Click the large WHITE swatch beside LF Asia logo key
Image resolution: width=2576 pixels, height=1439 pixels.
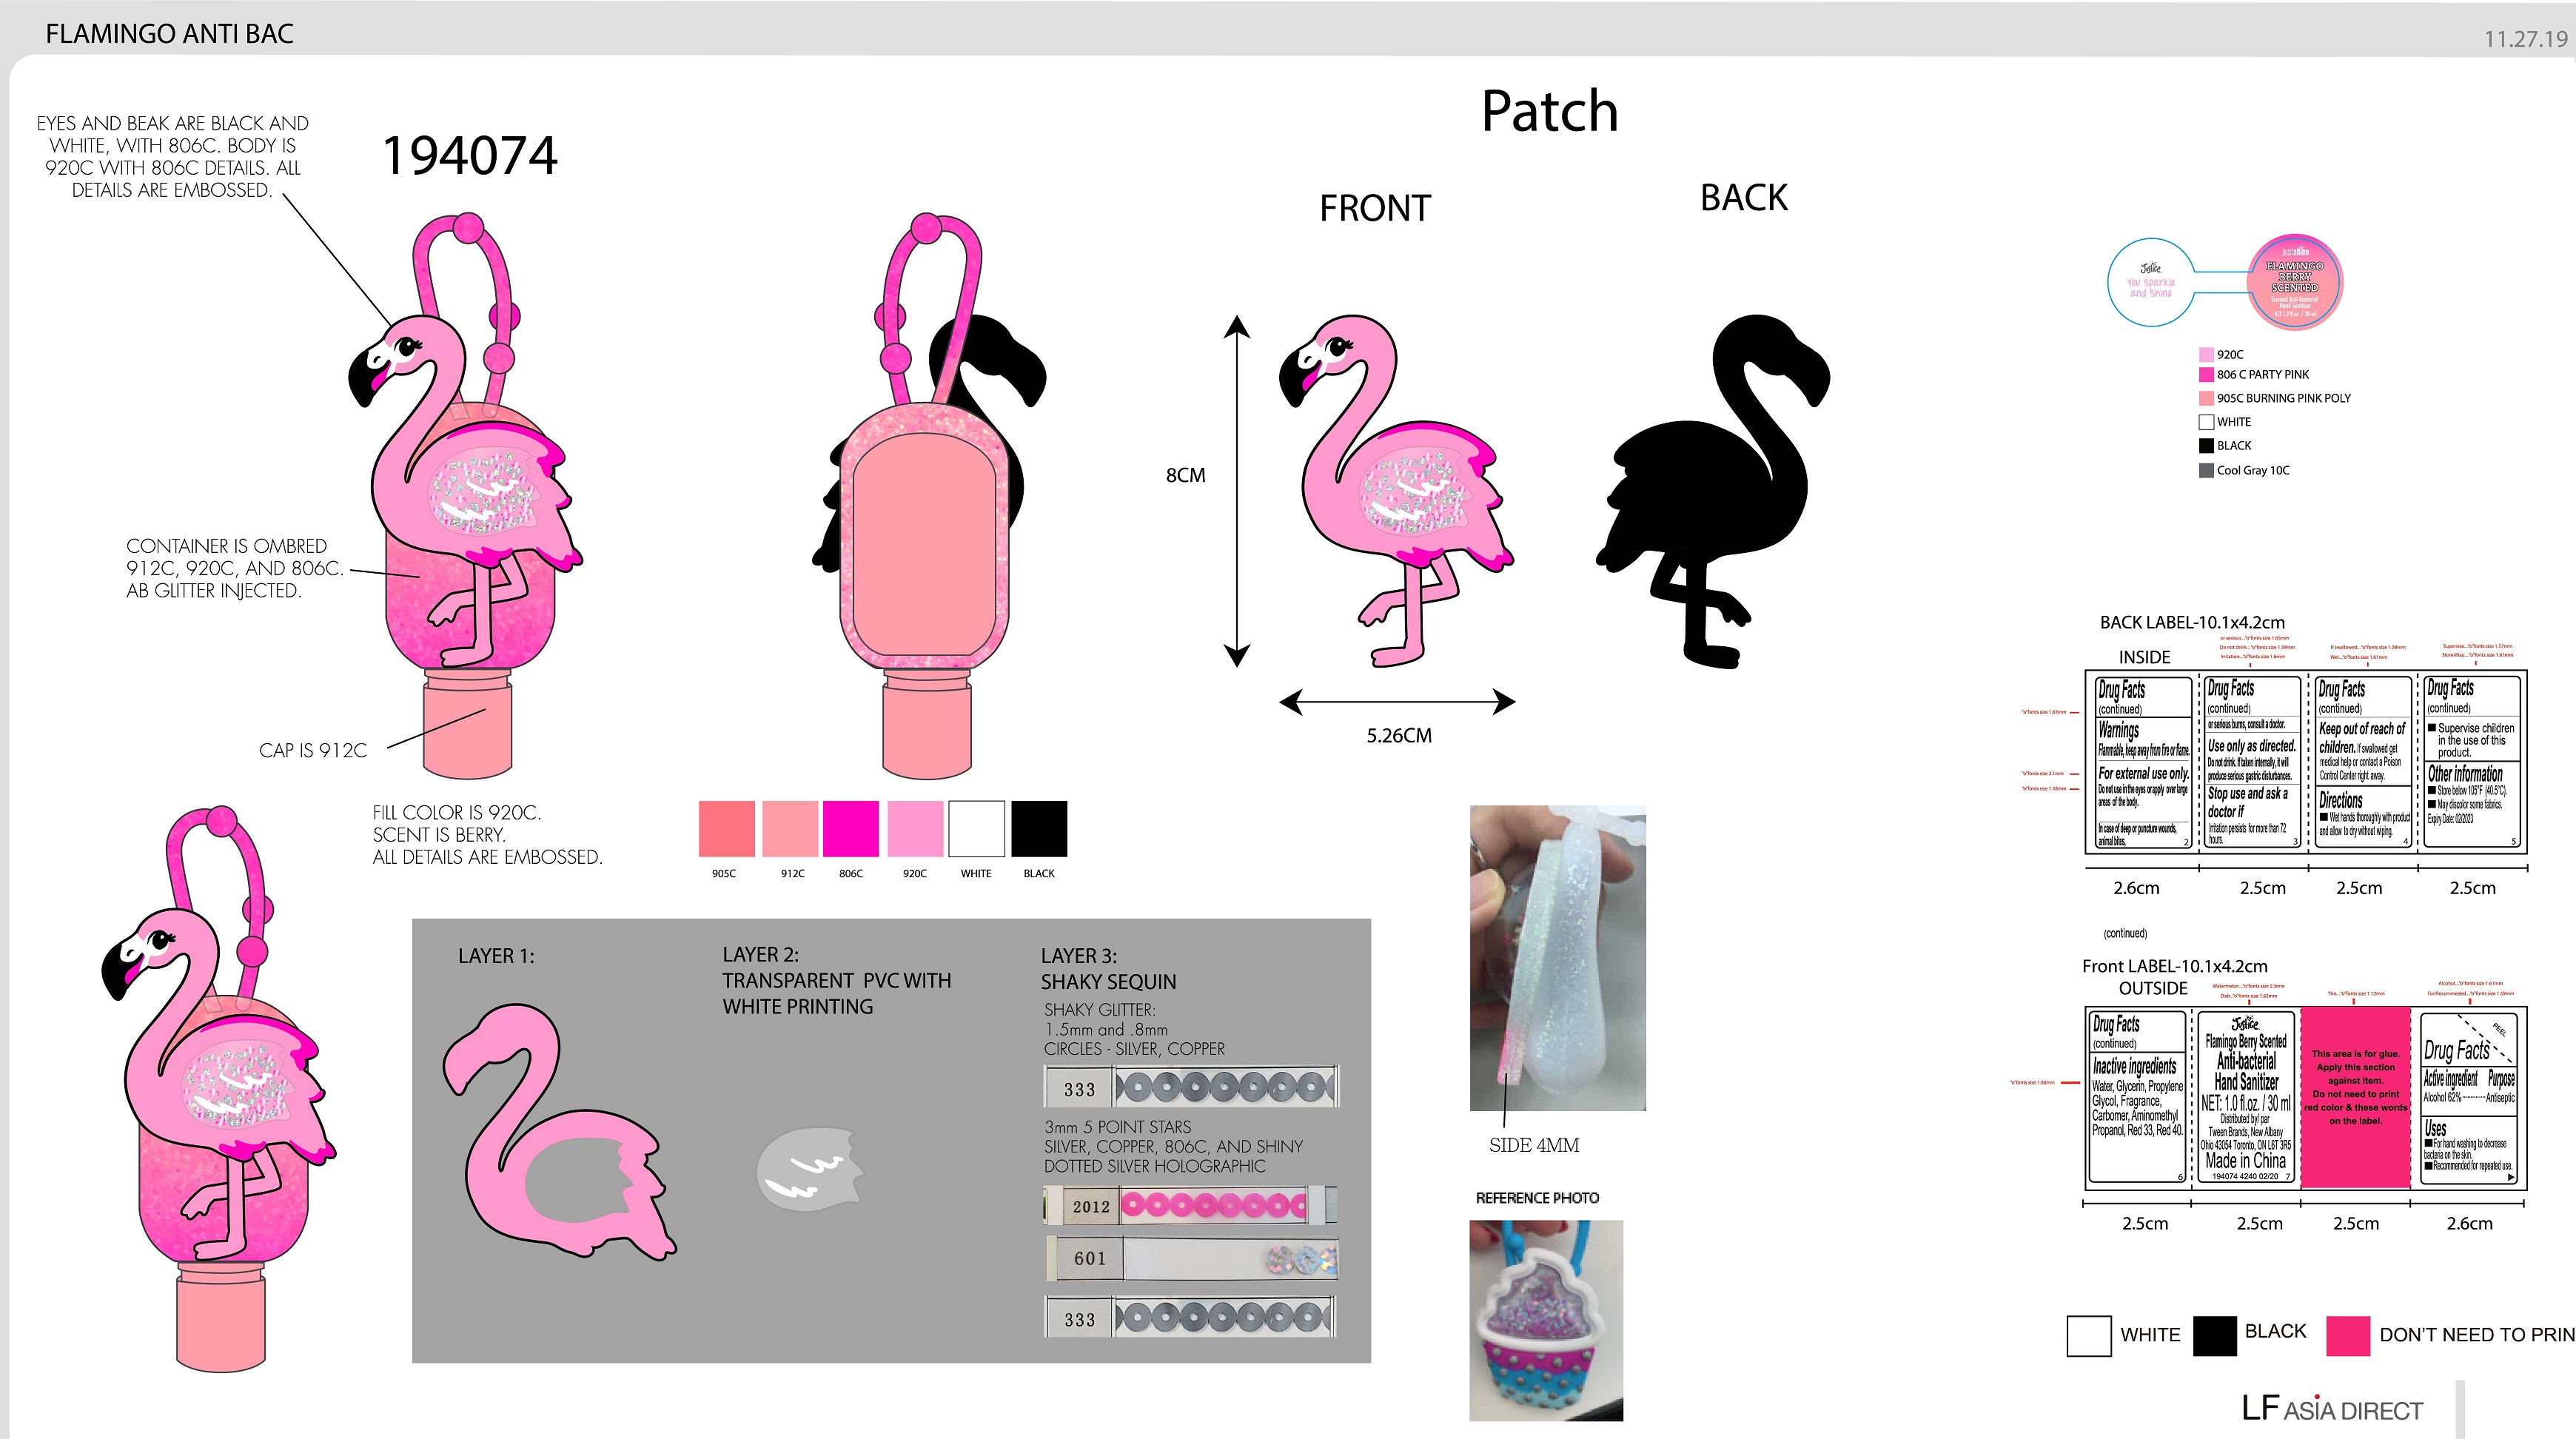click(2089, 1335)
